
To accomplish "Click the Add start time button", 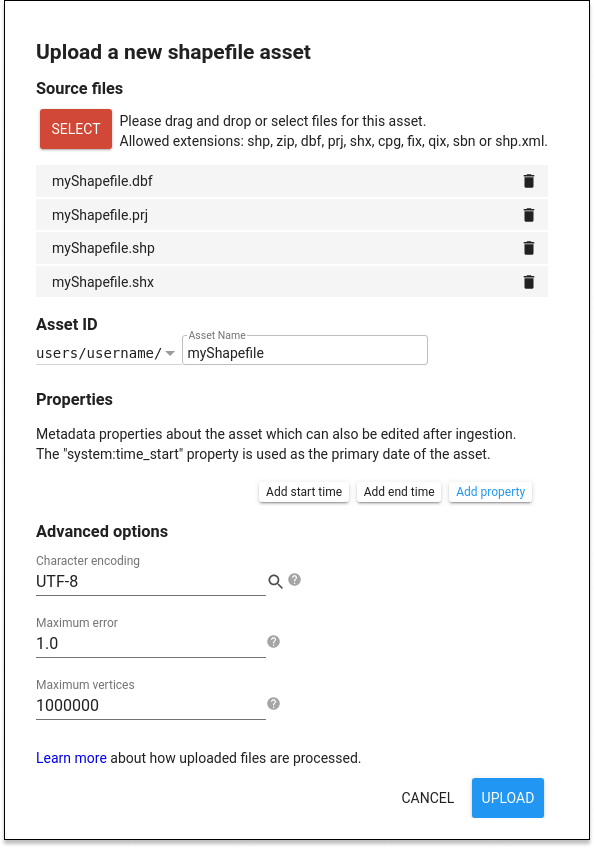I will click(304, 492).
